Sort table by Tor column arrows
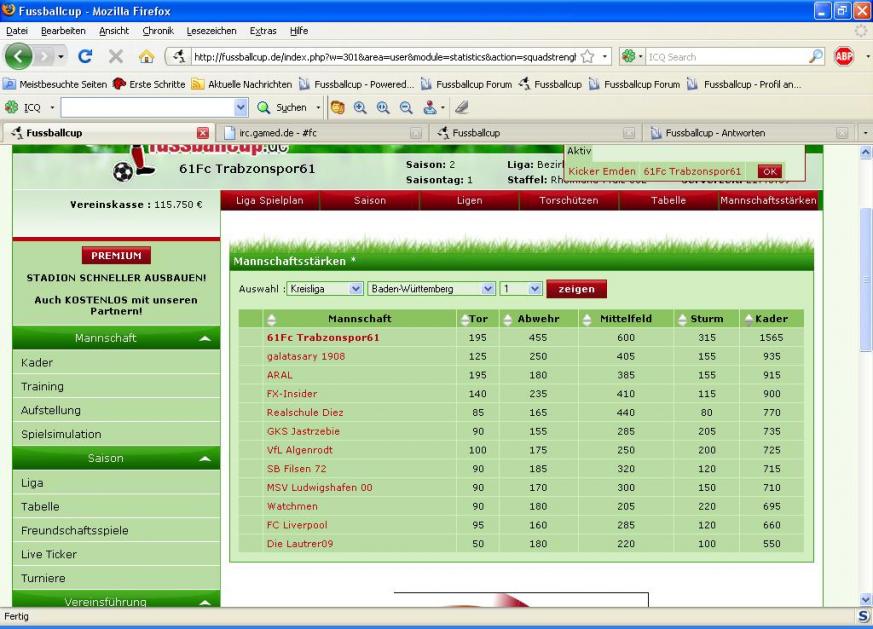The width and height of the screenshot is (873, 629). [x=464, y=319]
